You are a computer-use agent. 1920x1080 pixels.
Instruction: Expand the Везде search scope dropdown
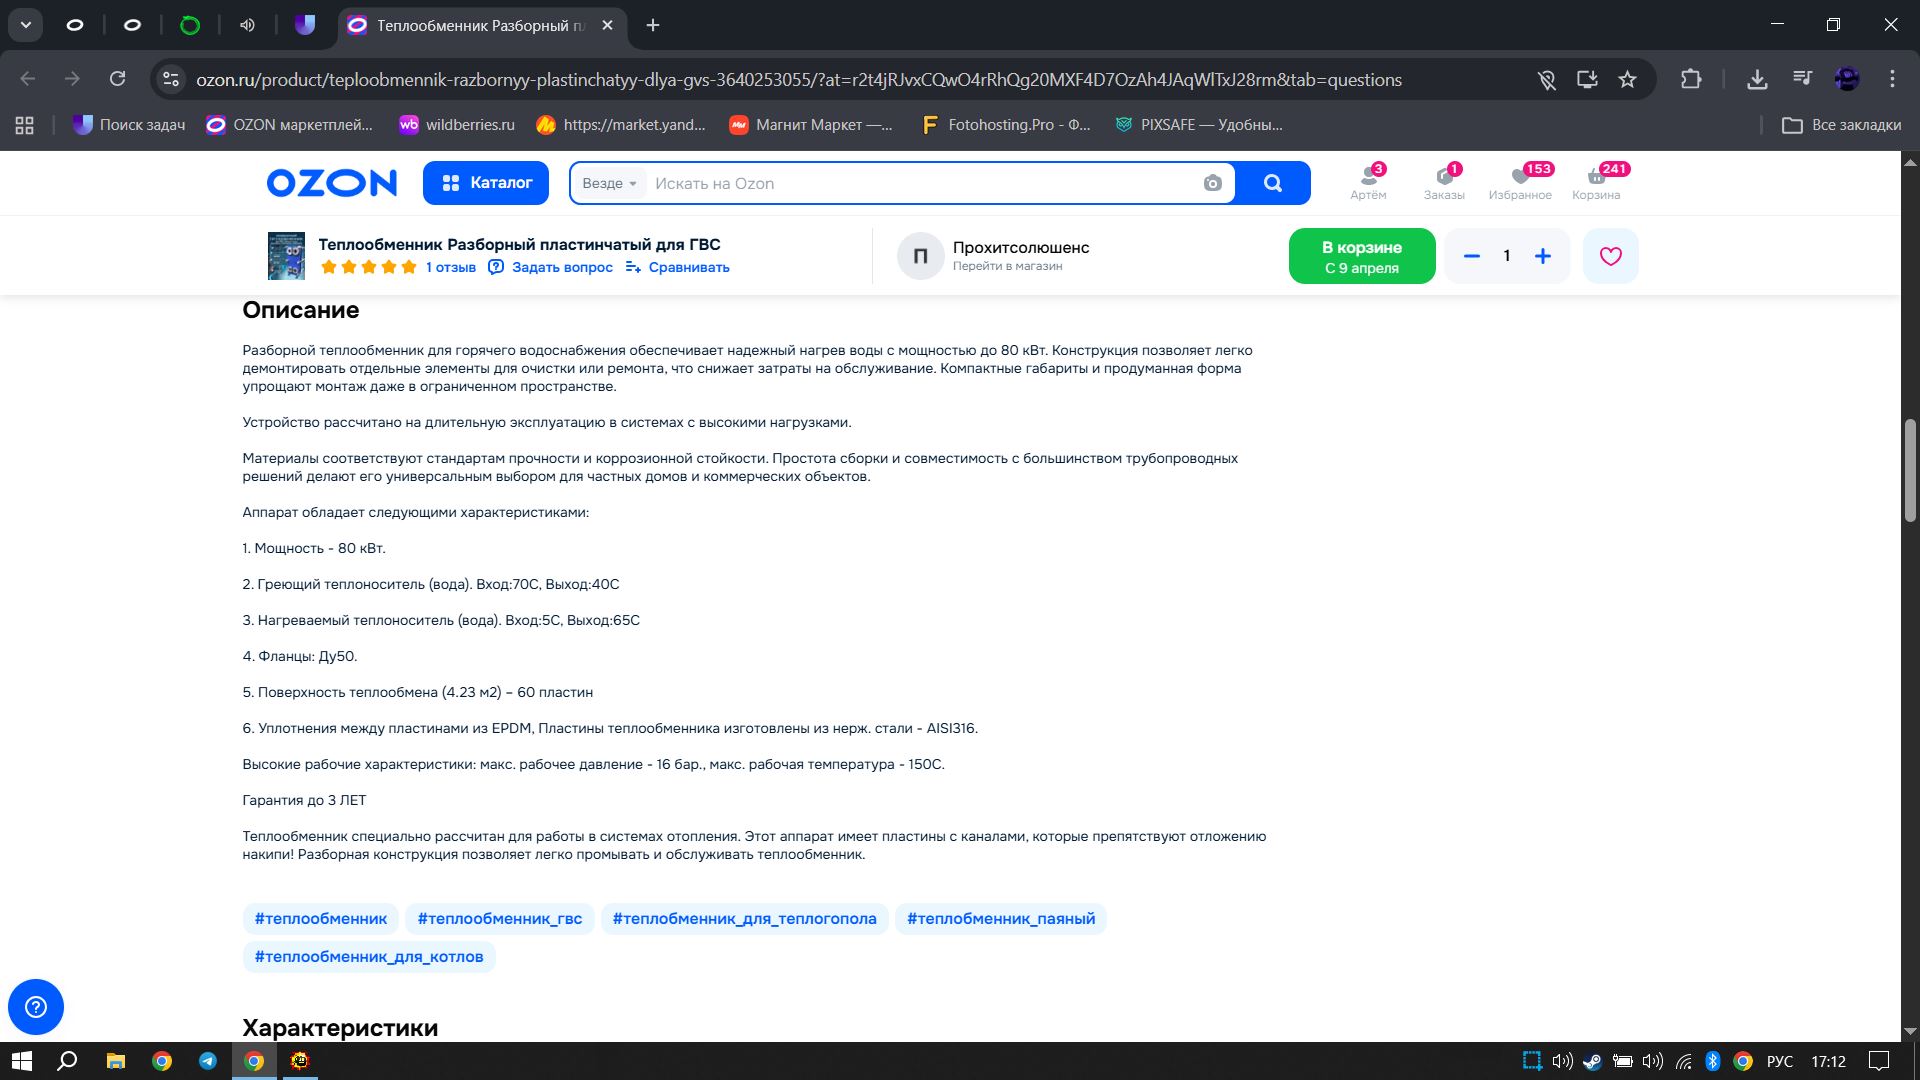click(x=609, y=183)
